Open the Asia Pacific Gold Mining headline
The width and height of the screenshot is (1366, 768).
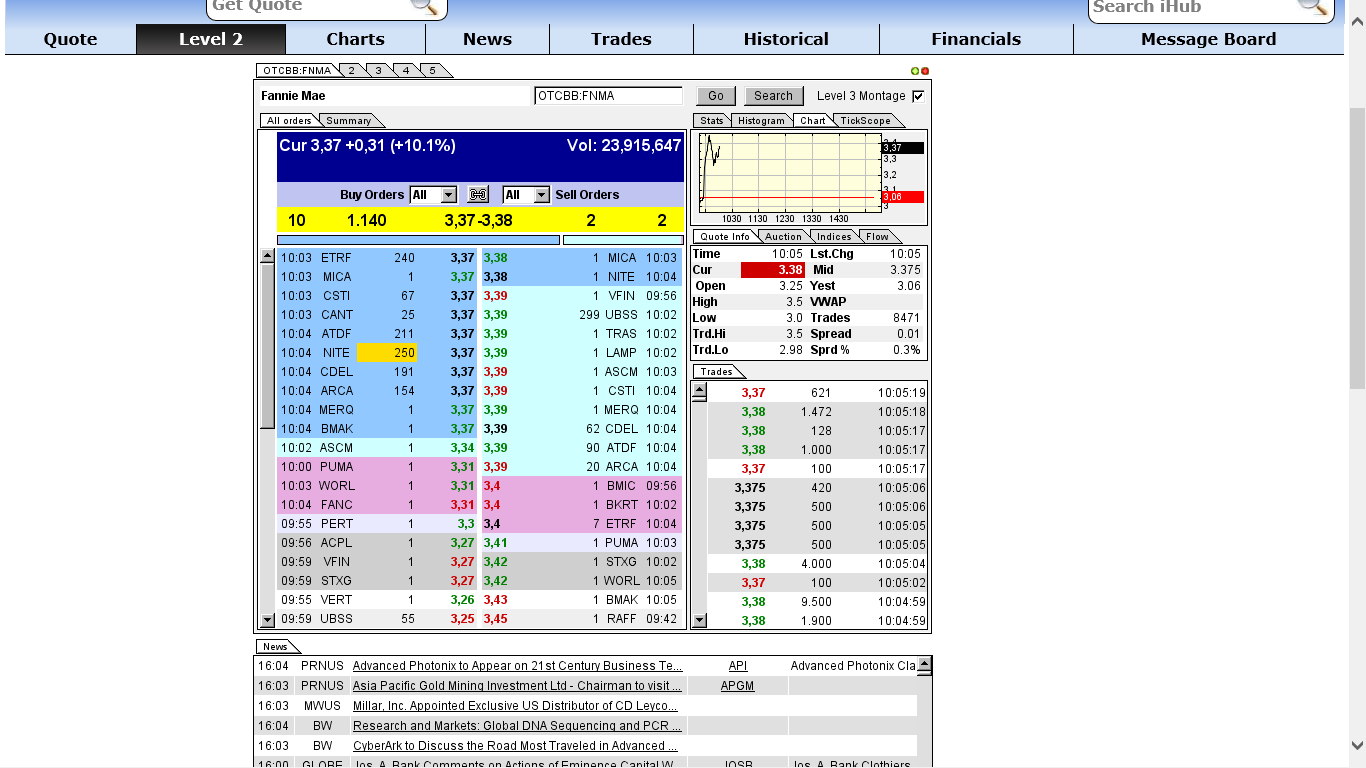(x=518, y=686)
